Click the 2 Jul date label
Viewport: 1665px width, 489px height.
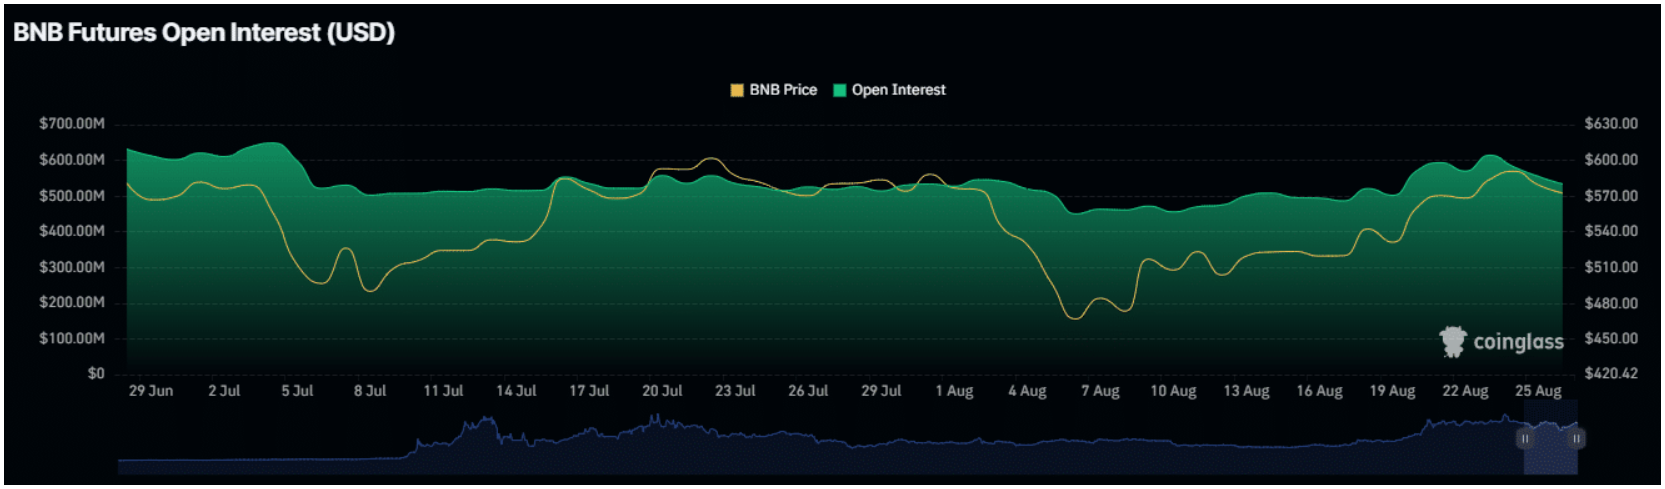coord(224,391)
